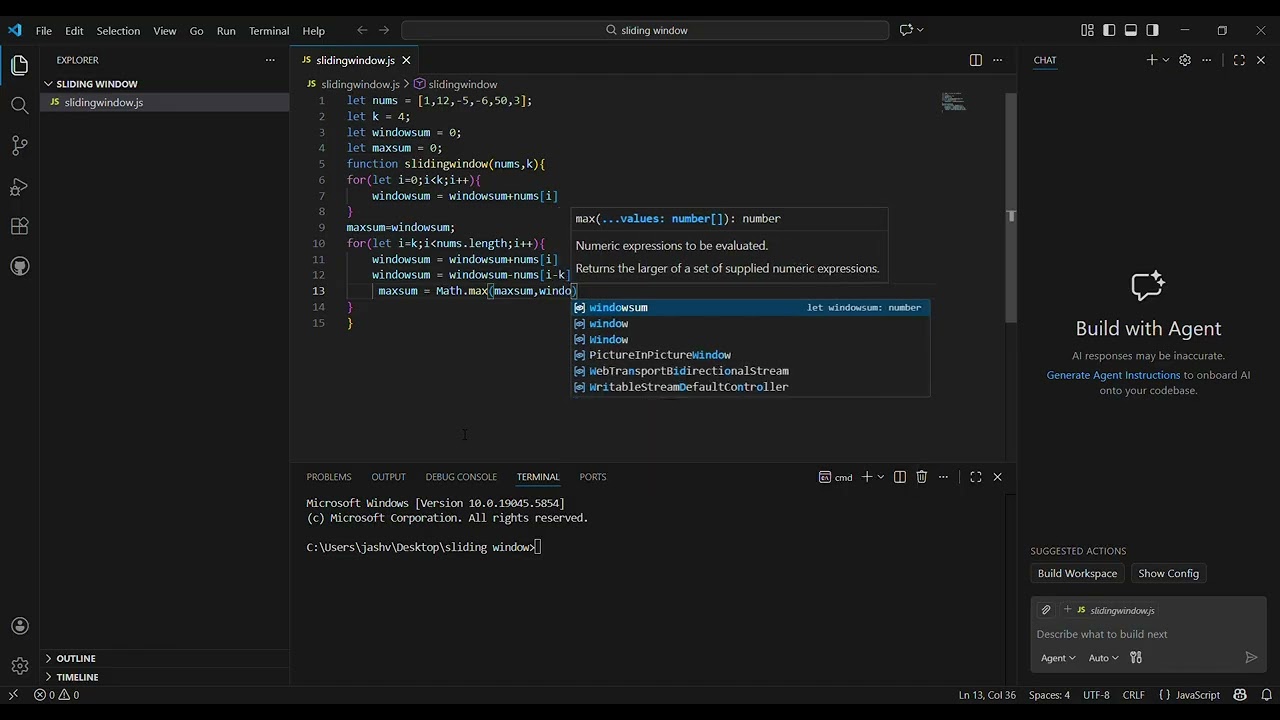1280x720 pixels.
Task: Open the File menu
Action: pos(44,30)
